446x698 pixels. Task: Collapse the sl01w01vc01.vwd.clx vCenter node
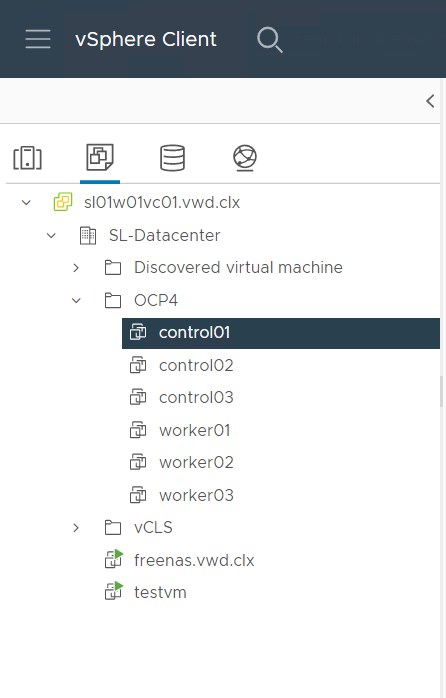tap(26, 203)
